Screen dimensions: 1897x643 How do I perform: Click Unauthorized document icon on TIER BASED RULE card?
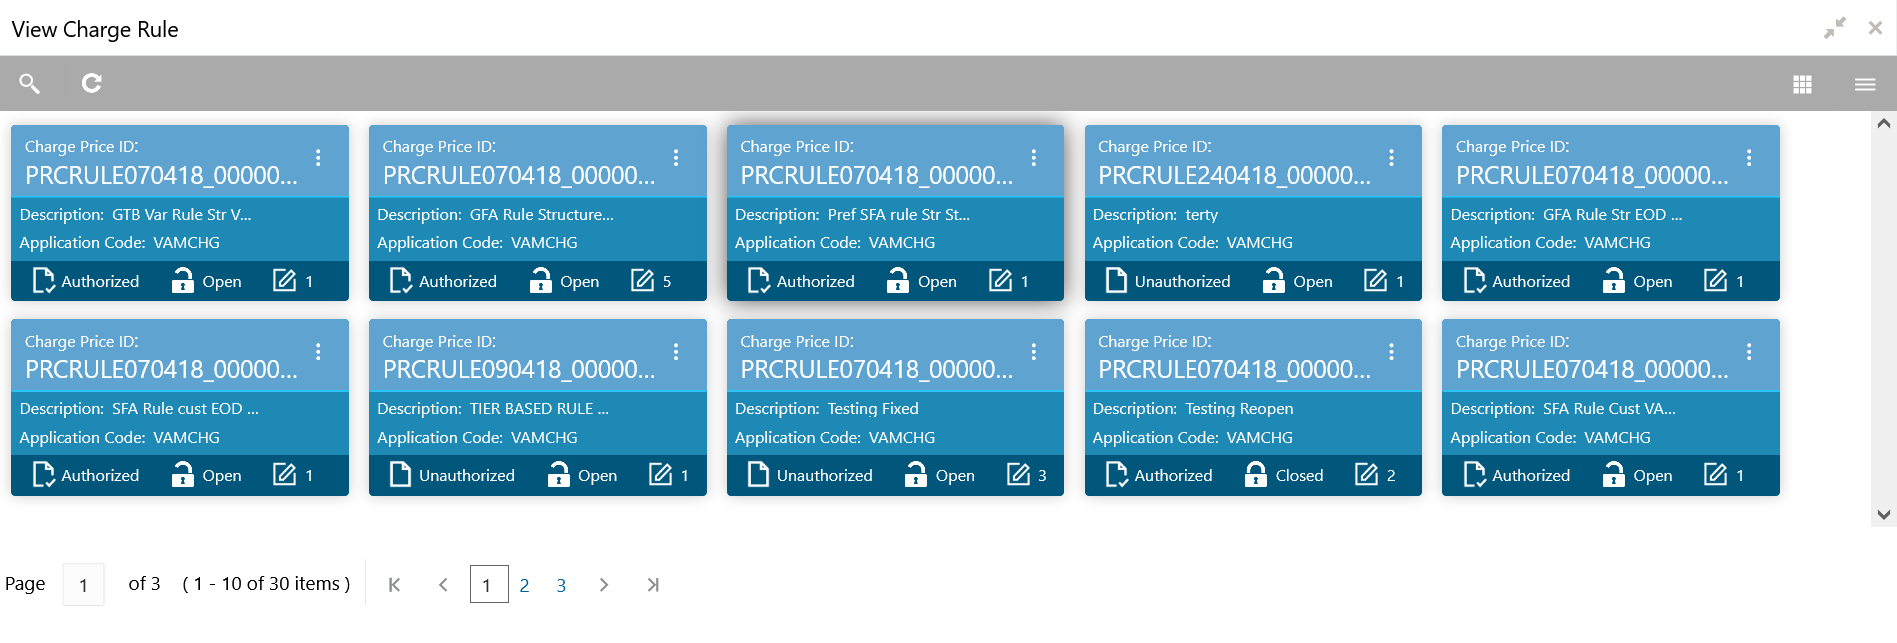(400, 475)
